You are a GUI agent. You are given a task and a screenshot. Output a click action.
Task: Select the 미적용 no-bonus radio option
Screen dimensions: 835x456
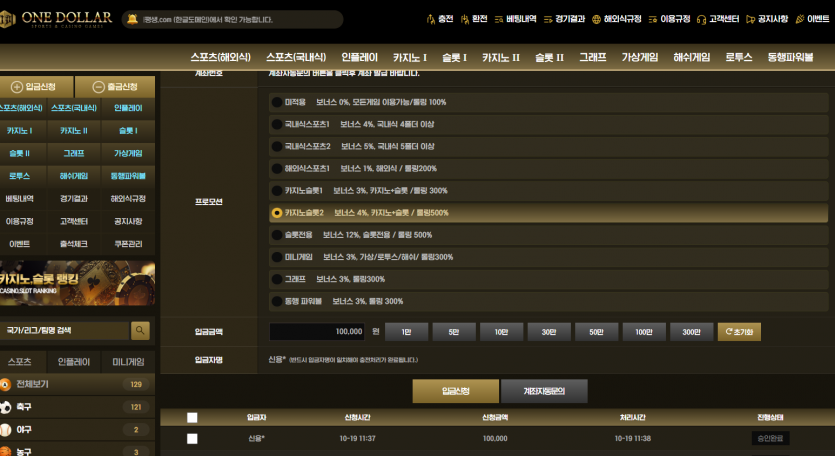[277, 102]
